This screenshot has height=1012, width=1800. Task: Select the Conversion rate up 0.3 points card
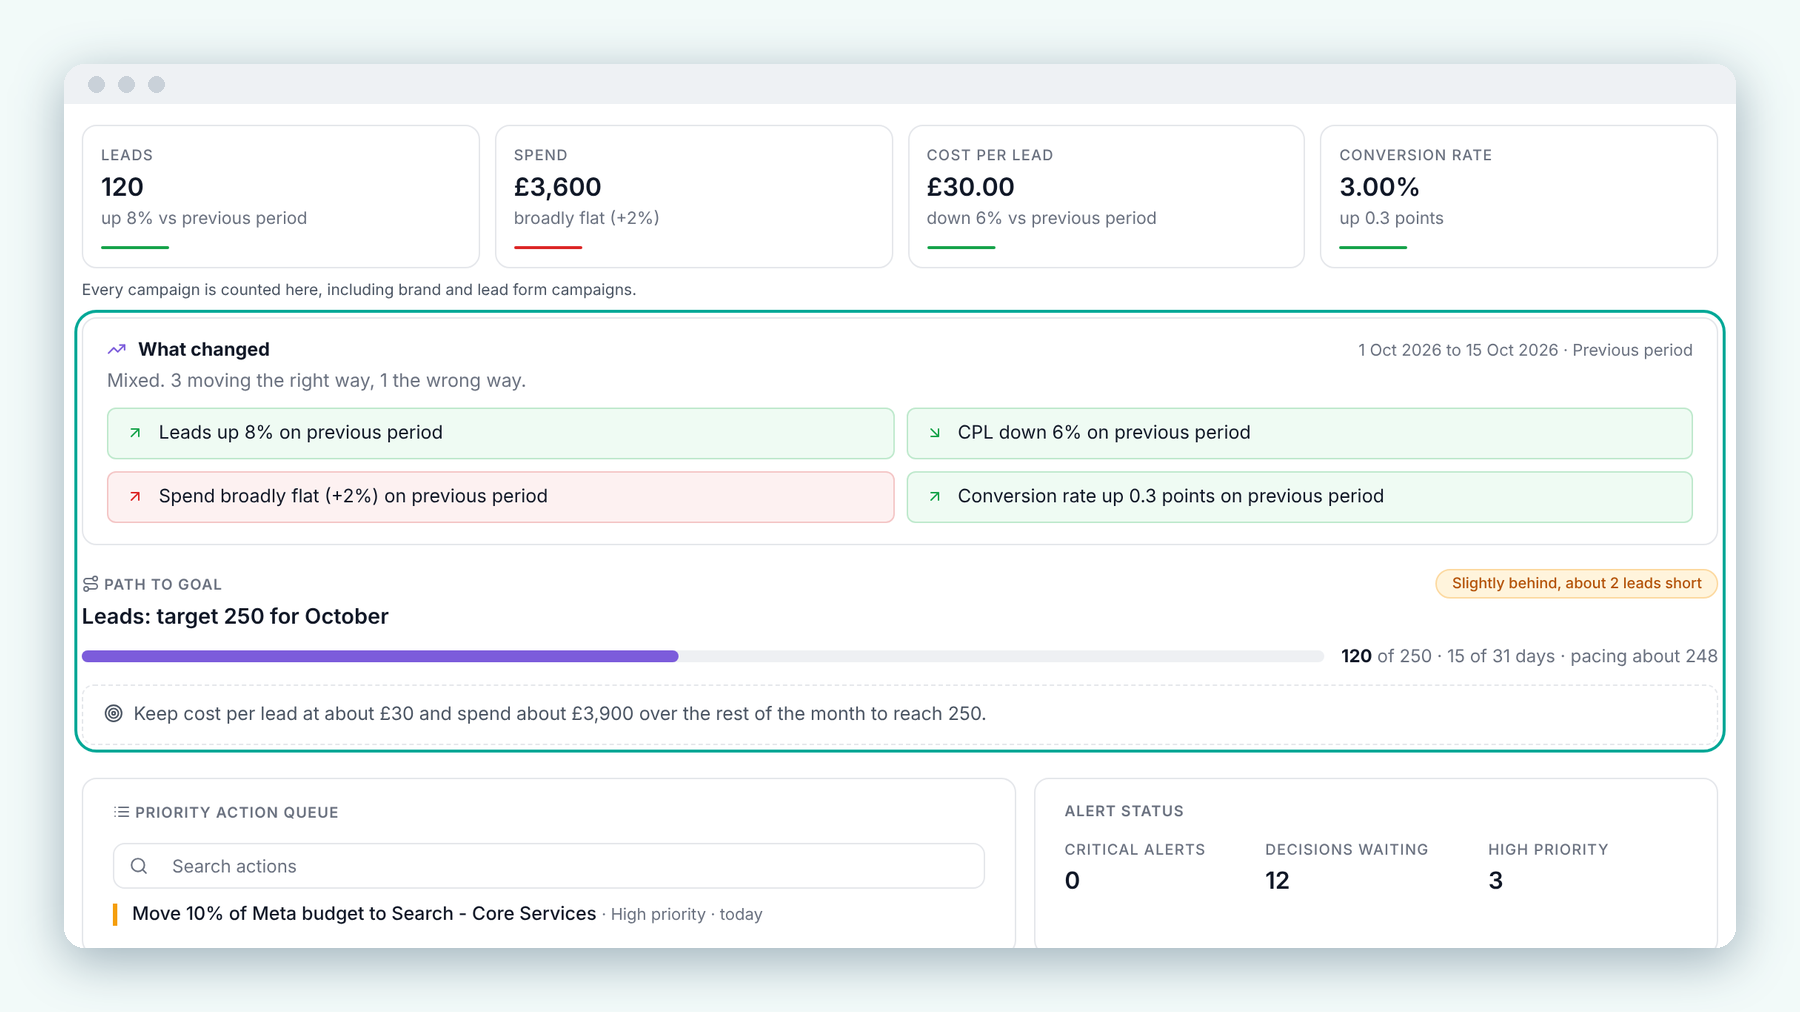[x=1299, y=497]
